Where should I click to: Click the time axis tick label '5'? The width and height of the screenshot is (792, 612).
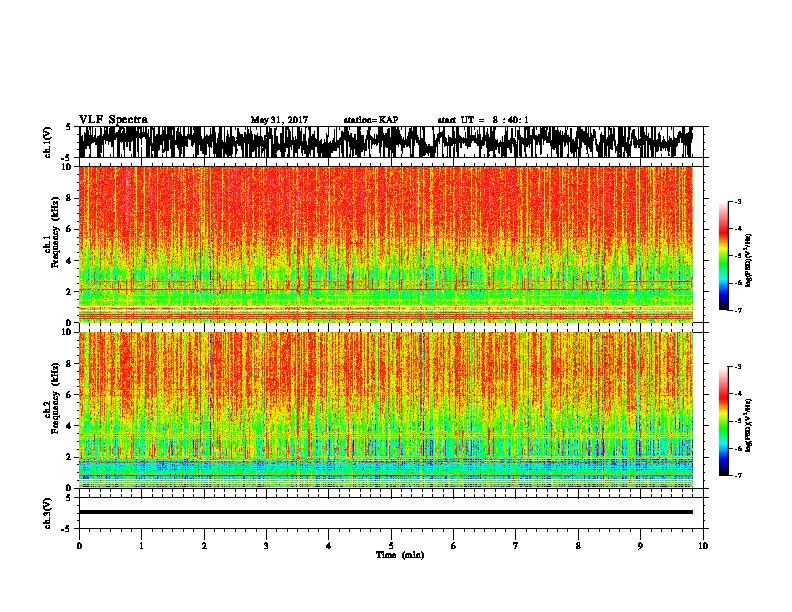(391, 546)
